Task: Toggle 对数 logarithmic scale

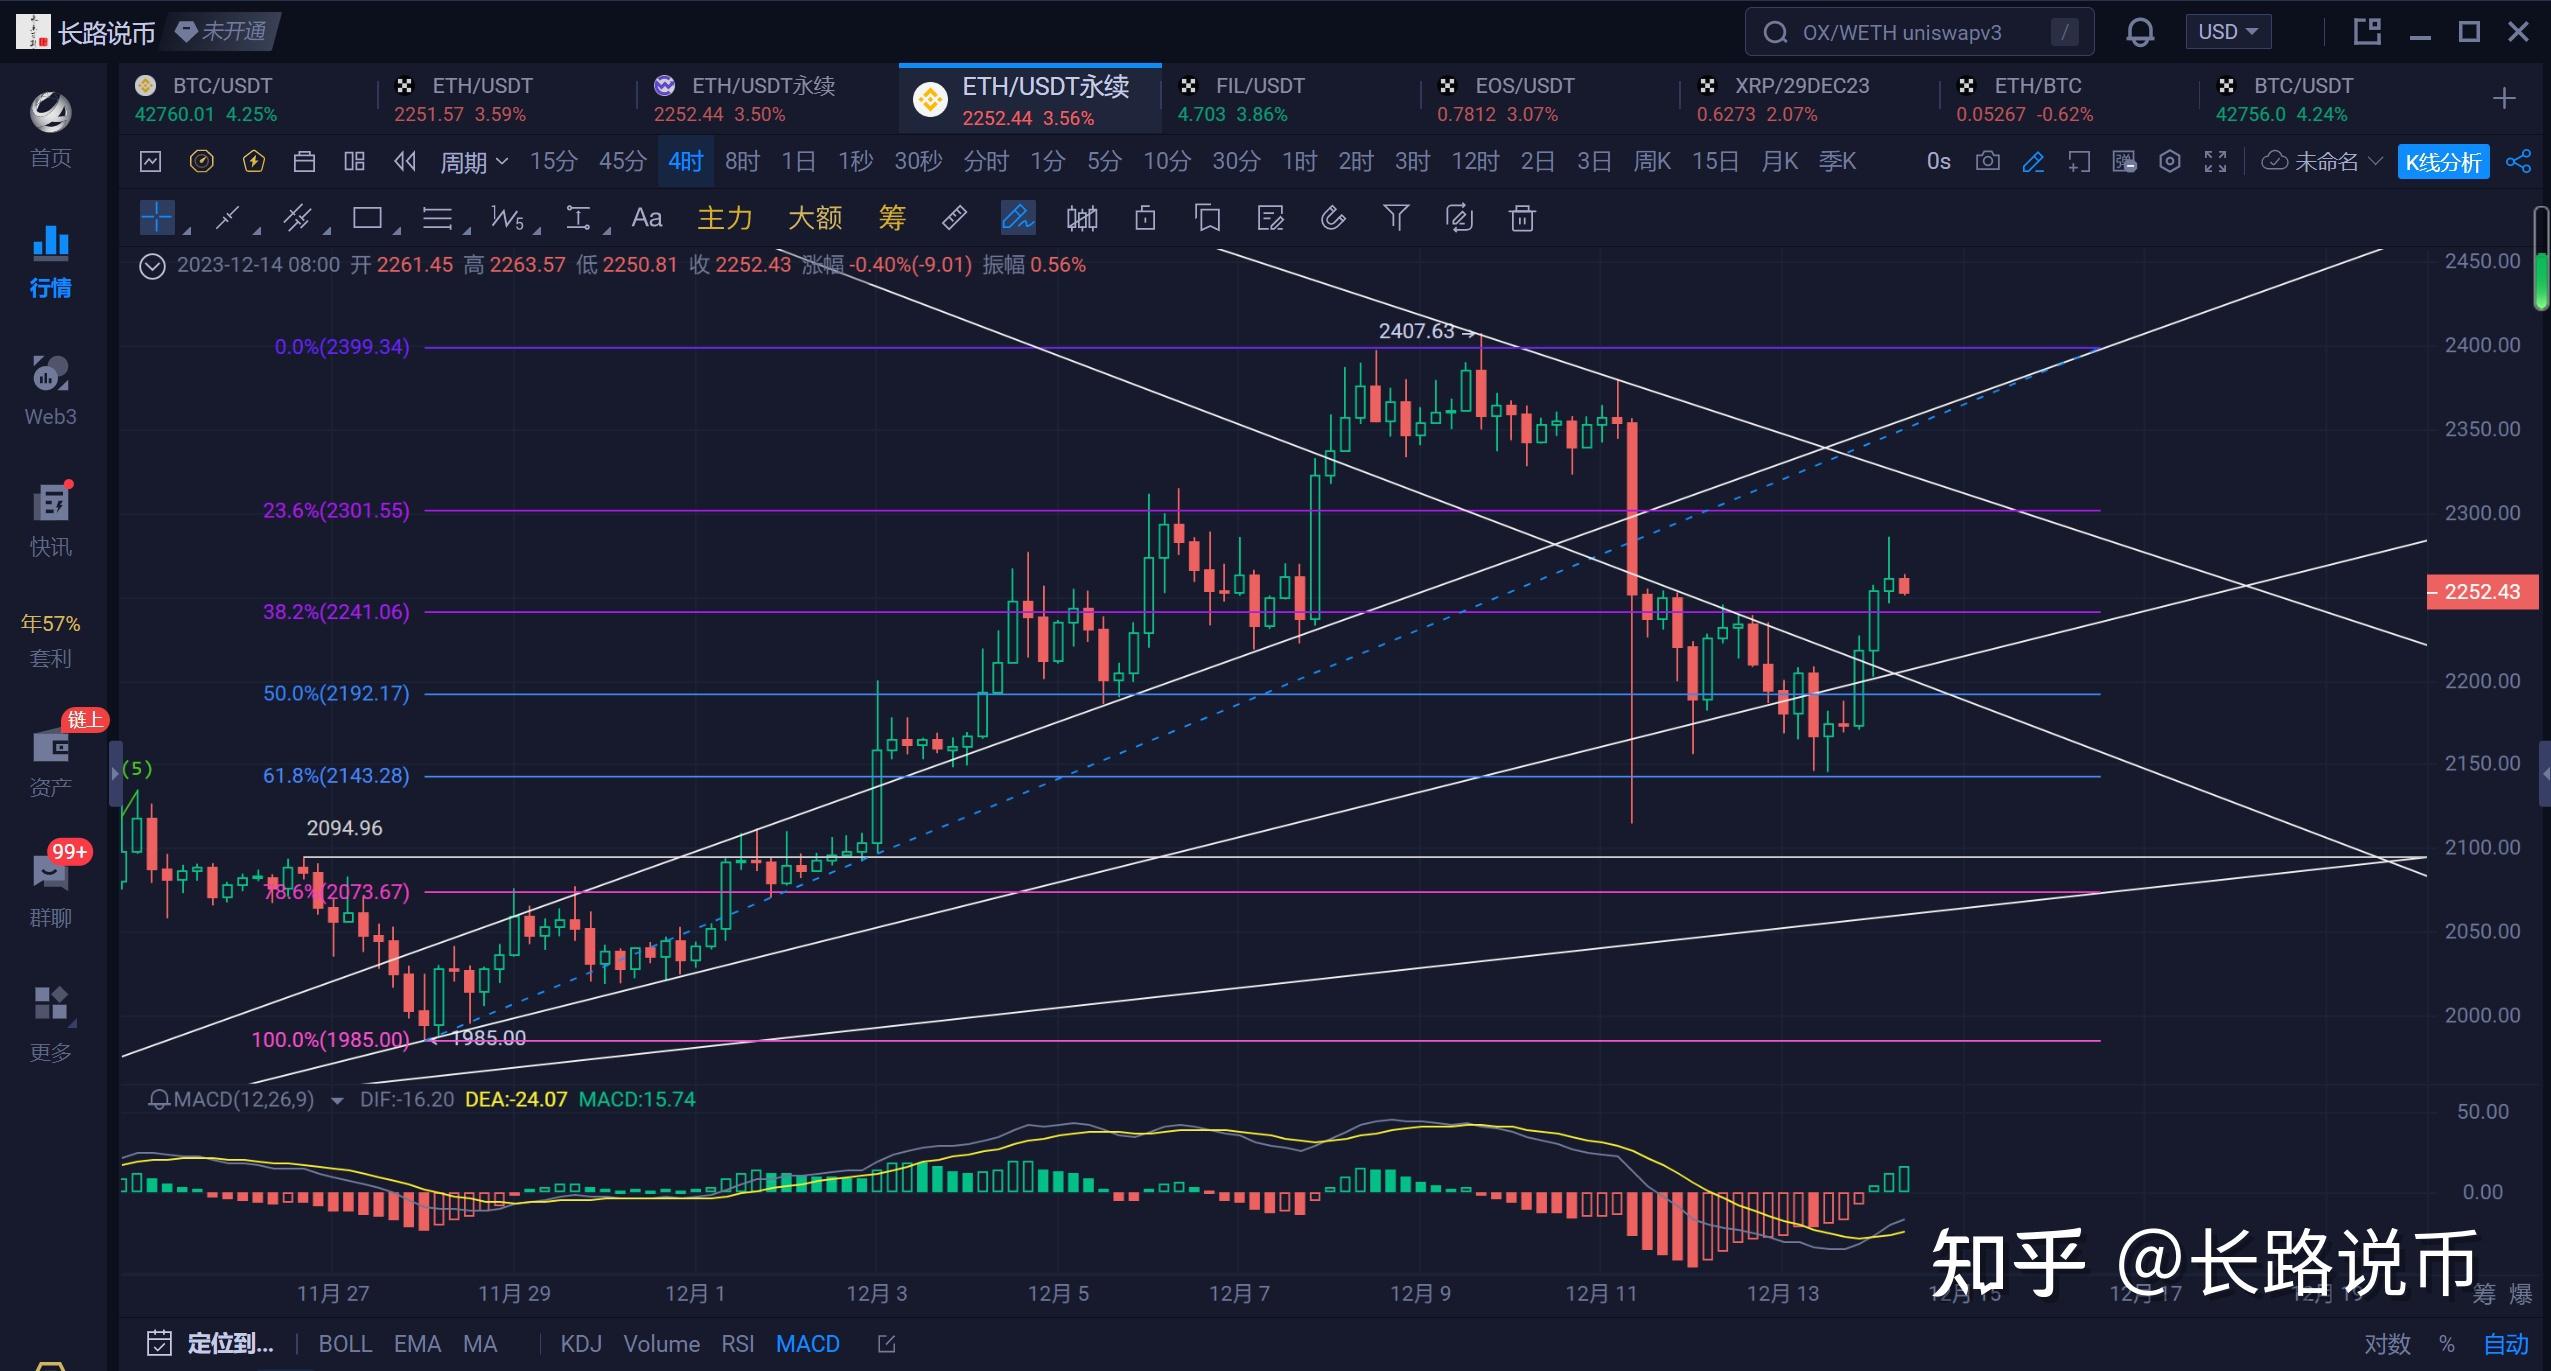Action: (2388, 1345)
